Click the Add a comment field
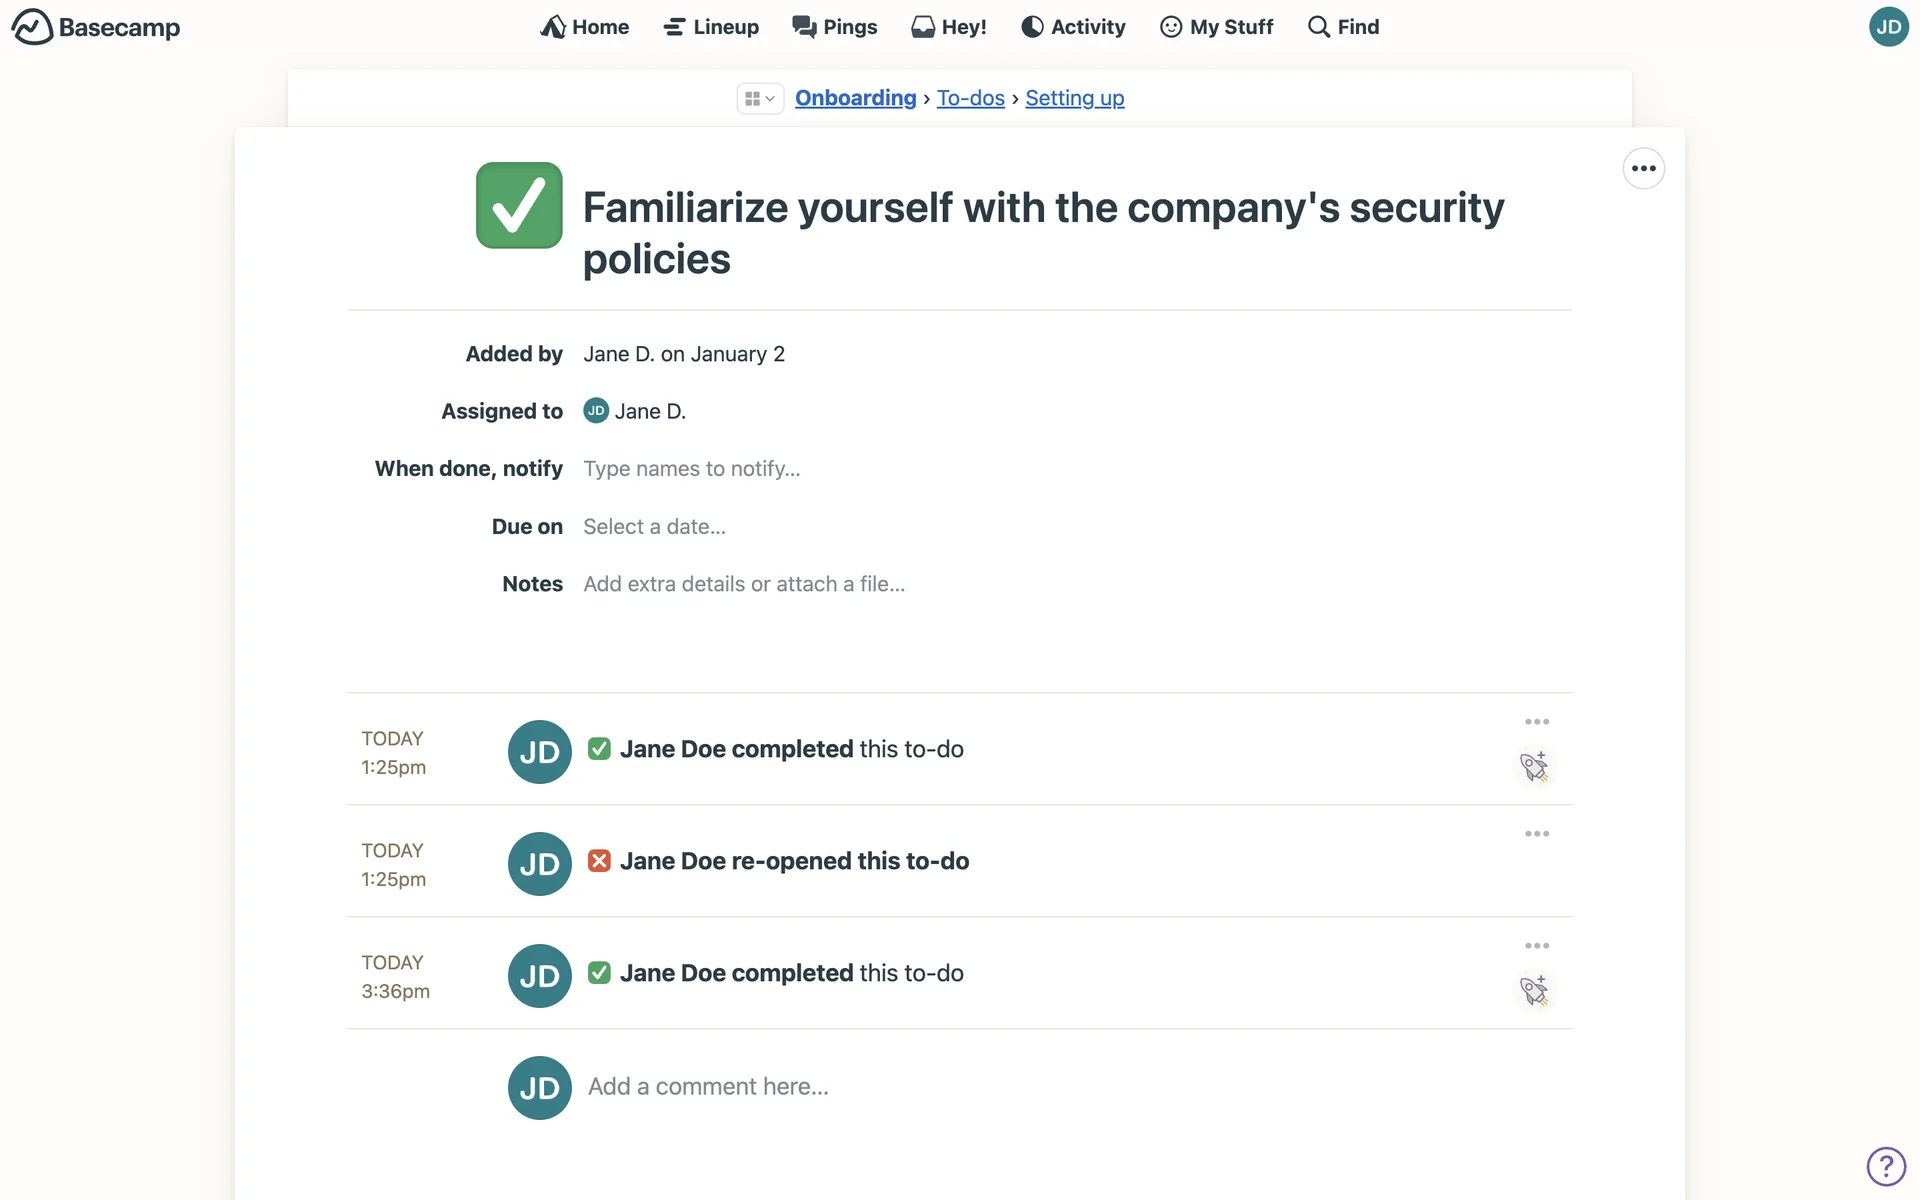The height and width of the screenshot is (1200, 1920). 708,1087
